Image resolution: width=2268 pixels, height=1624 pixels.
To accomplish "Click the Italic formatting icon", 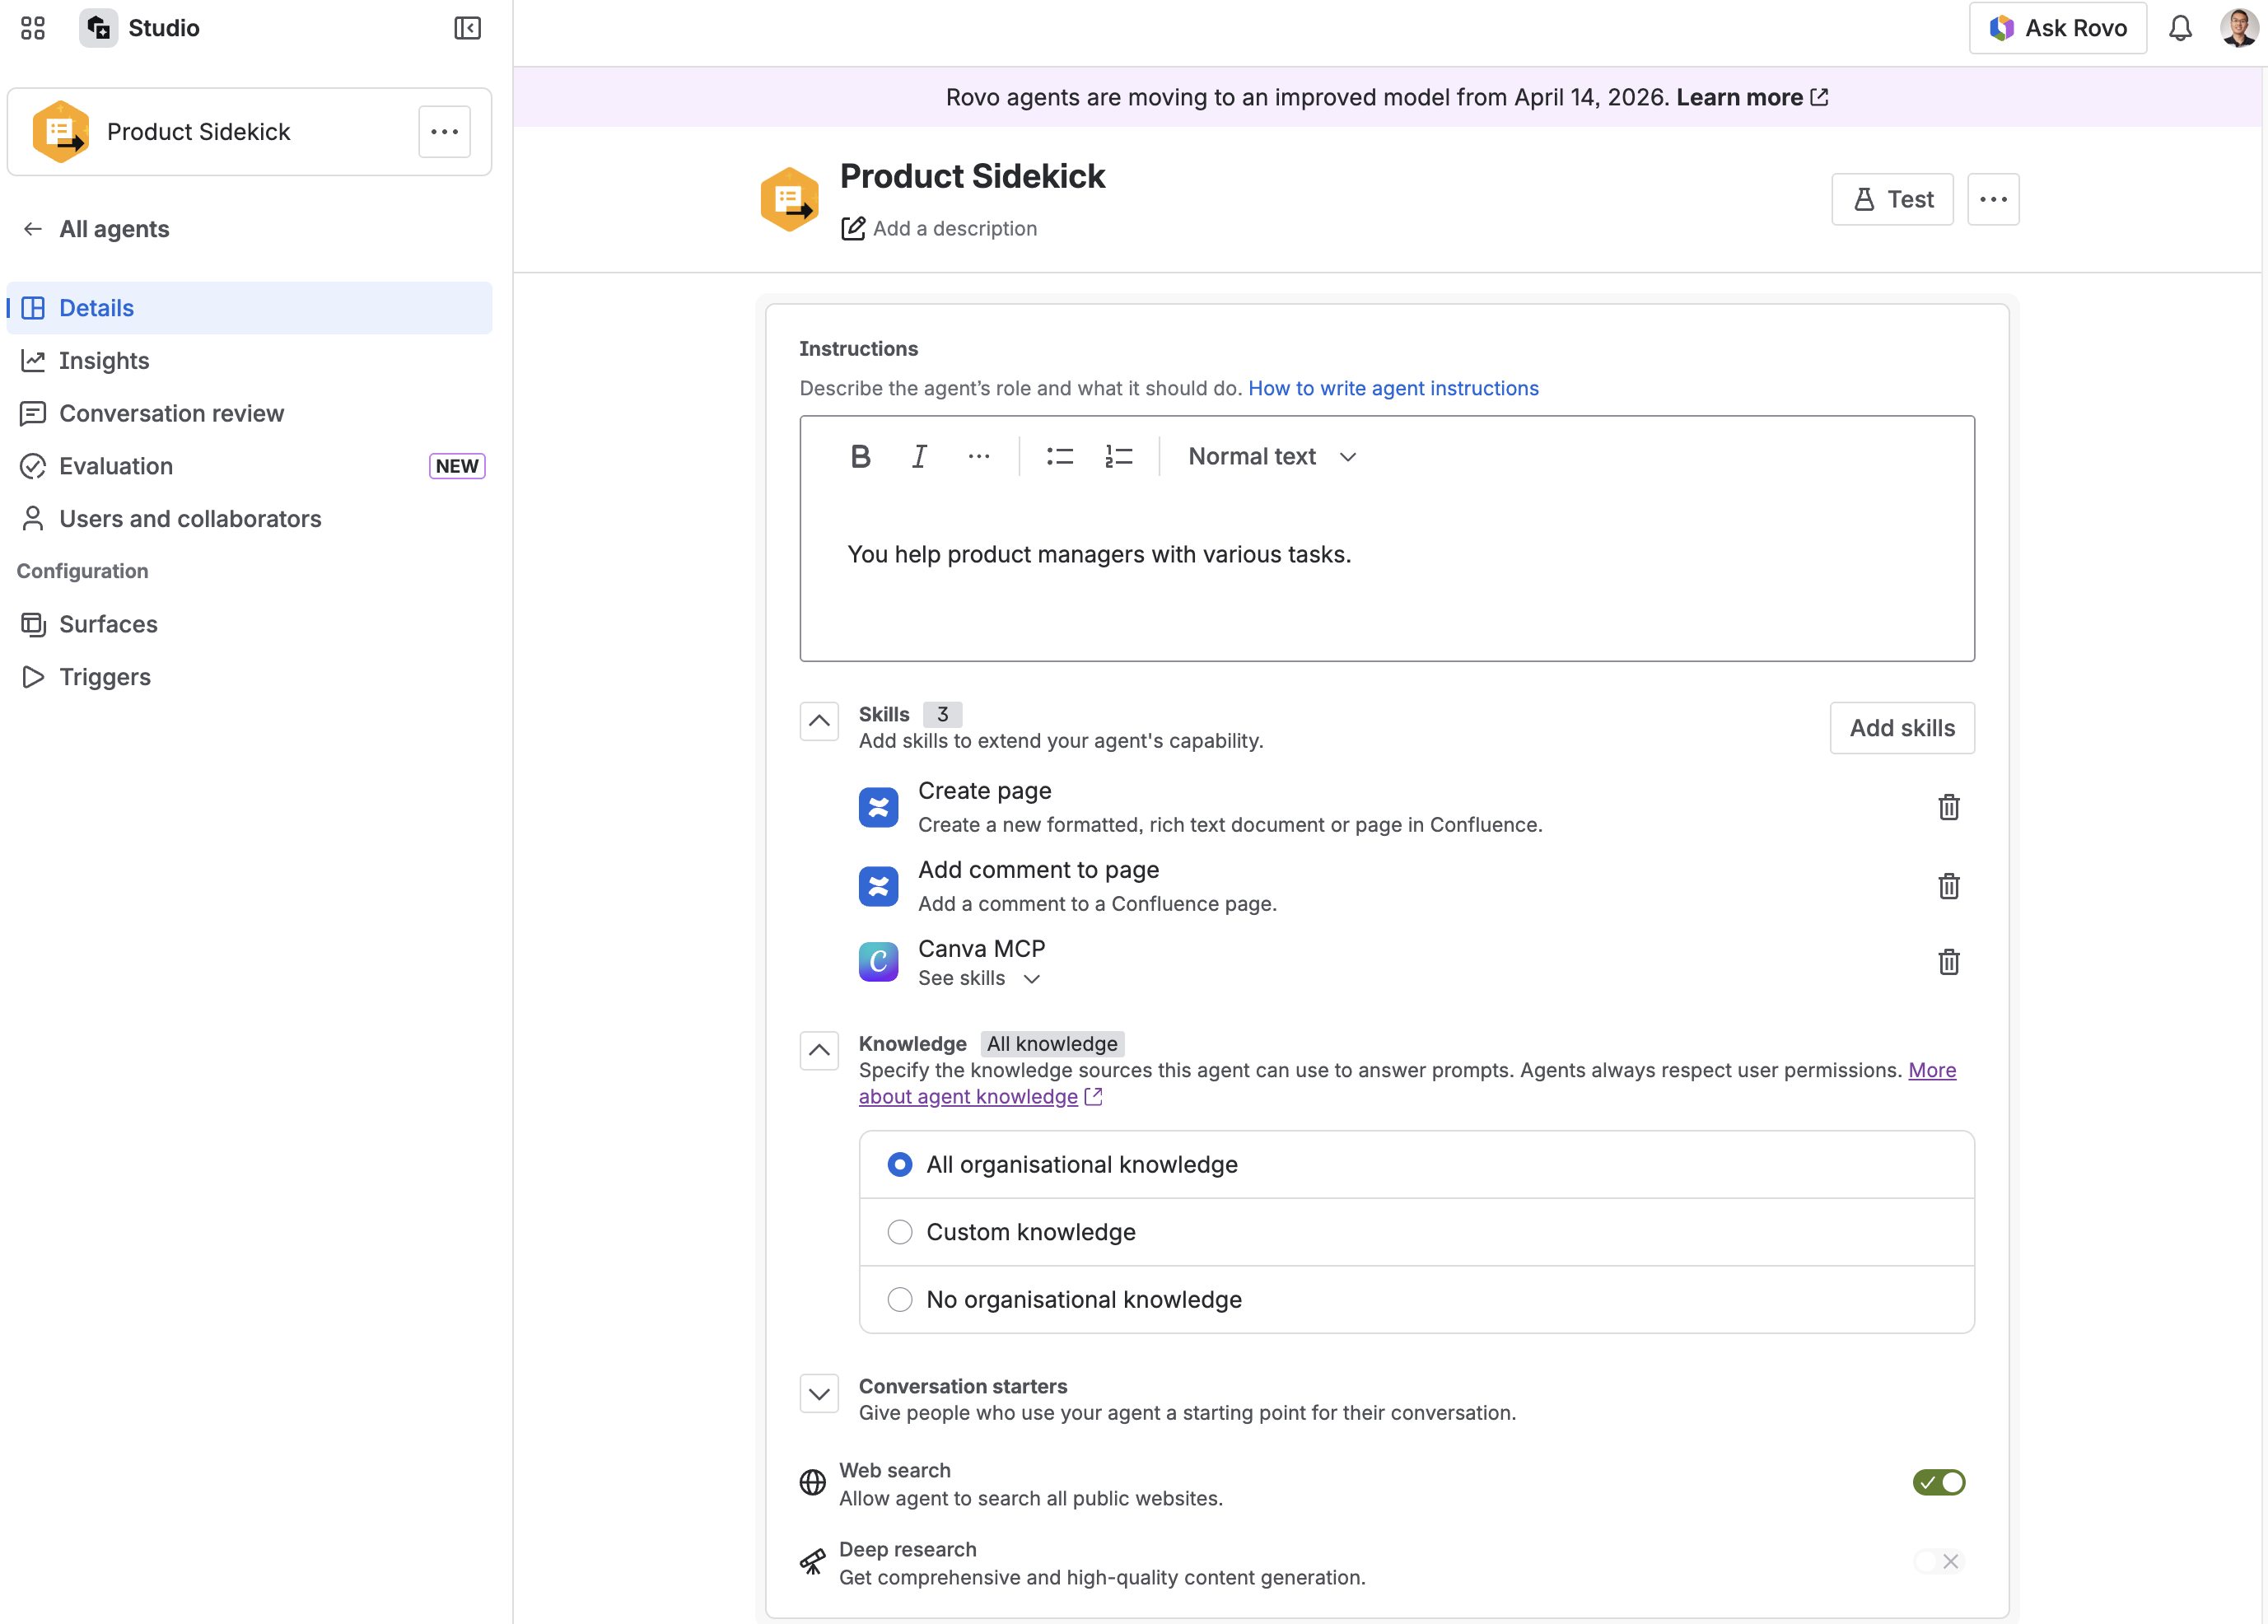I will (919, 457).
